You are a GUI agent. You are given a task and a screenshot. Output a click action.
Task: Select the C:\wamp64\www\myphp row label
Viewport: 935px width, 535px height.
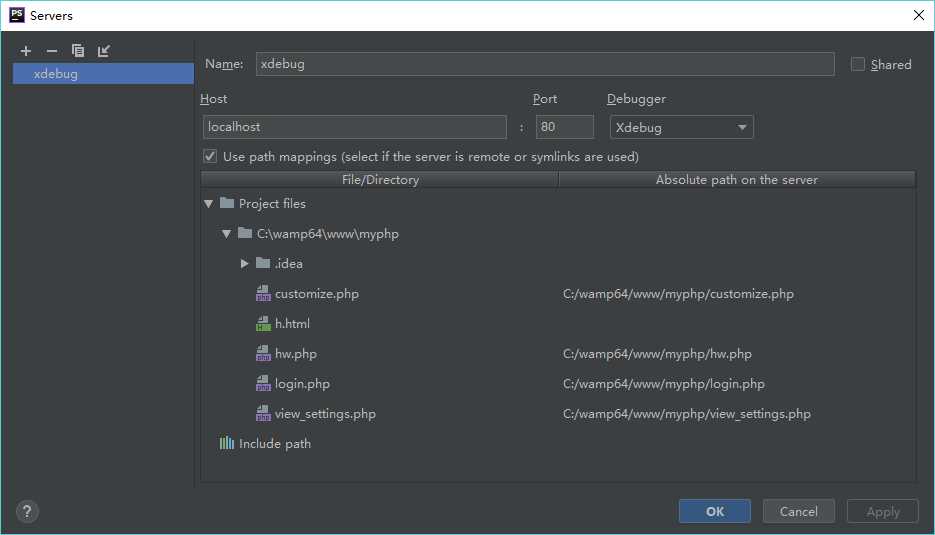click(327, 234)
